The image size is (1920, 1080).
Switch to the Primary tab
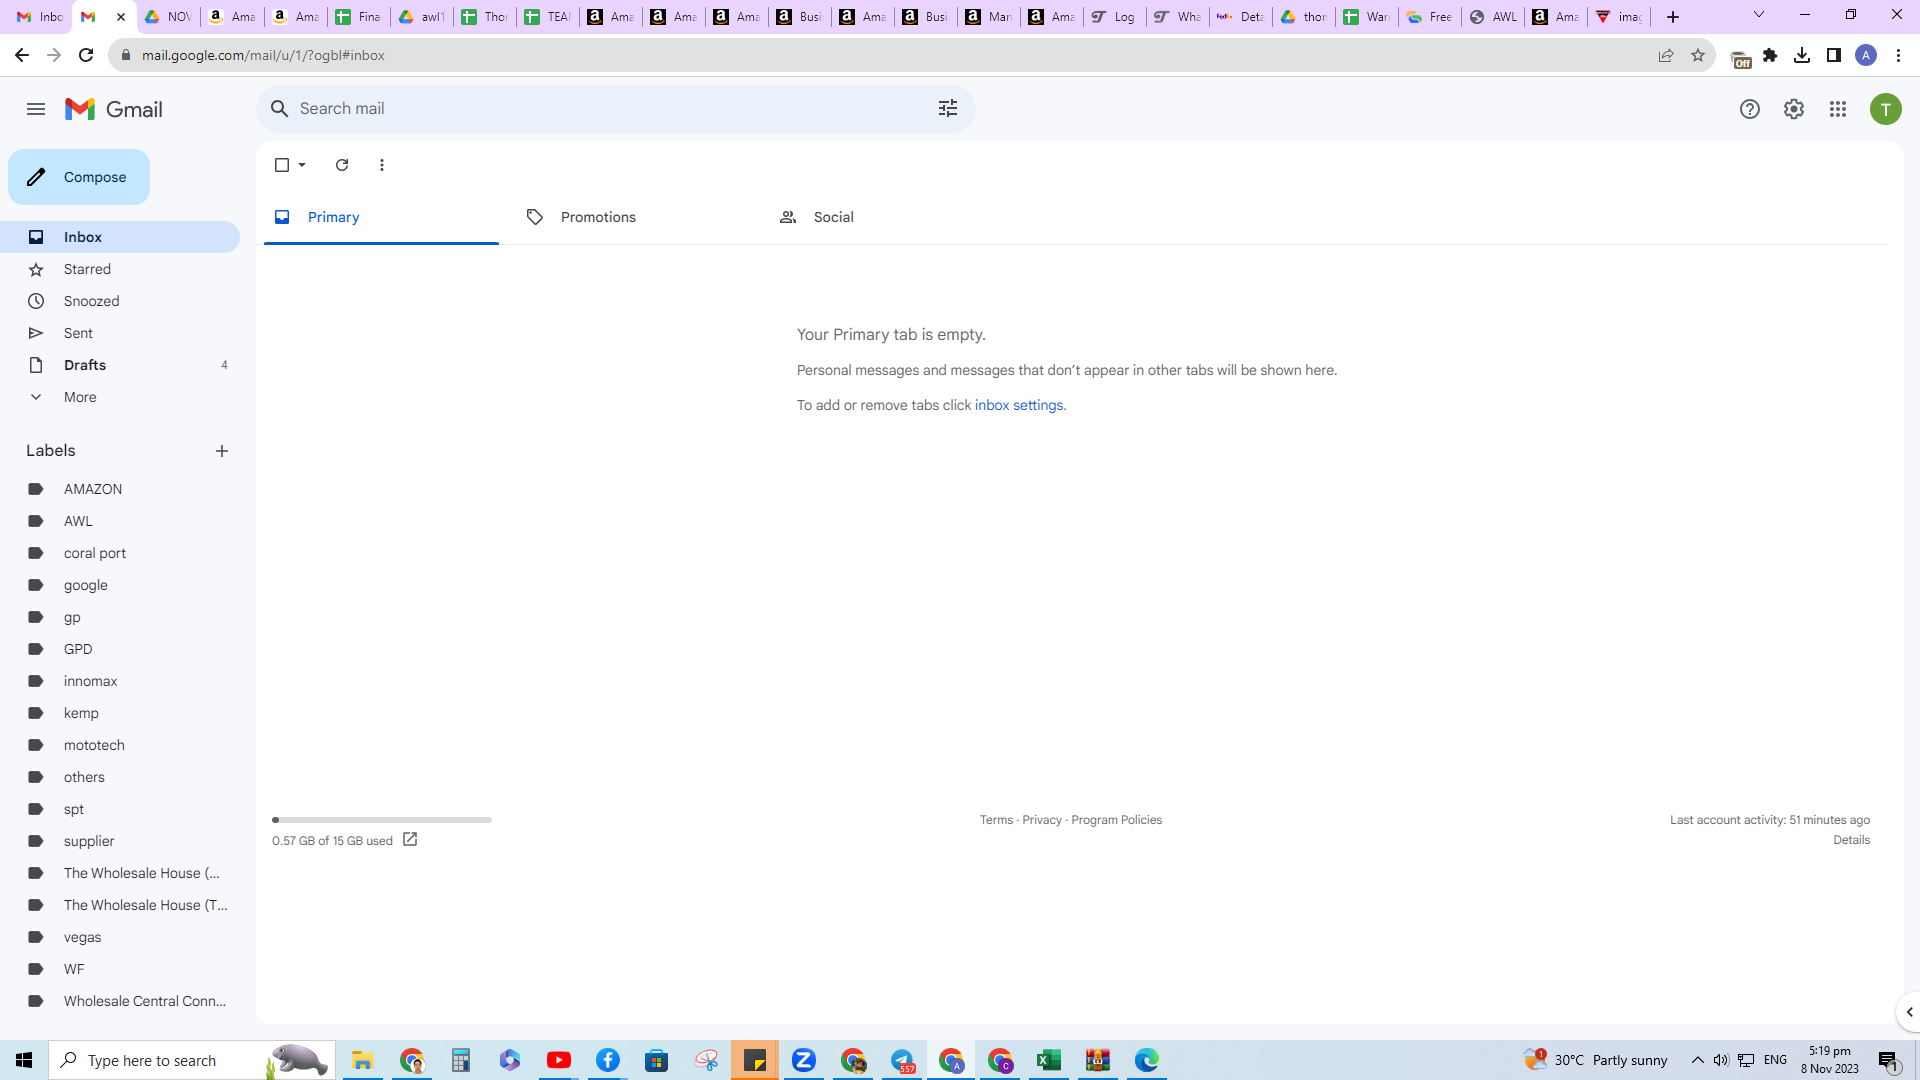coord(381,217)
